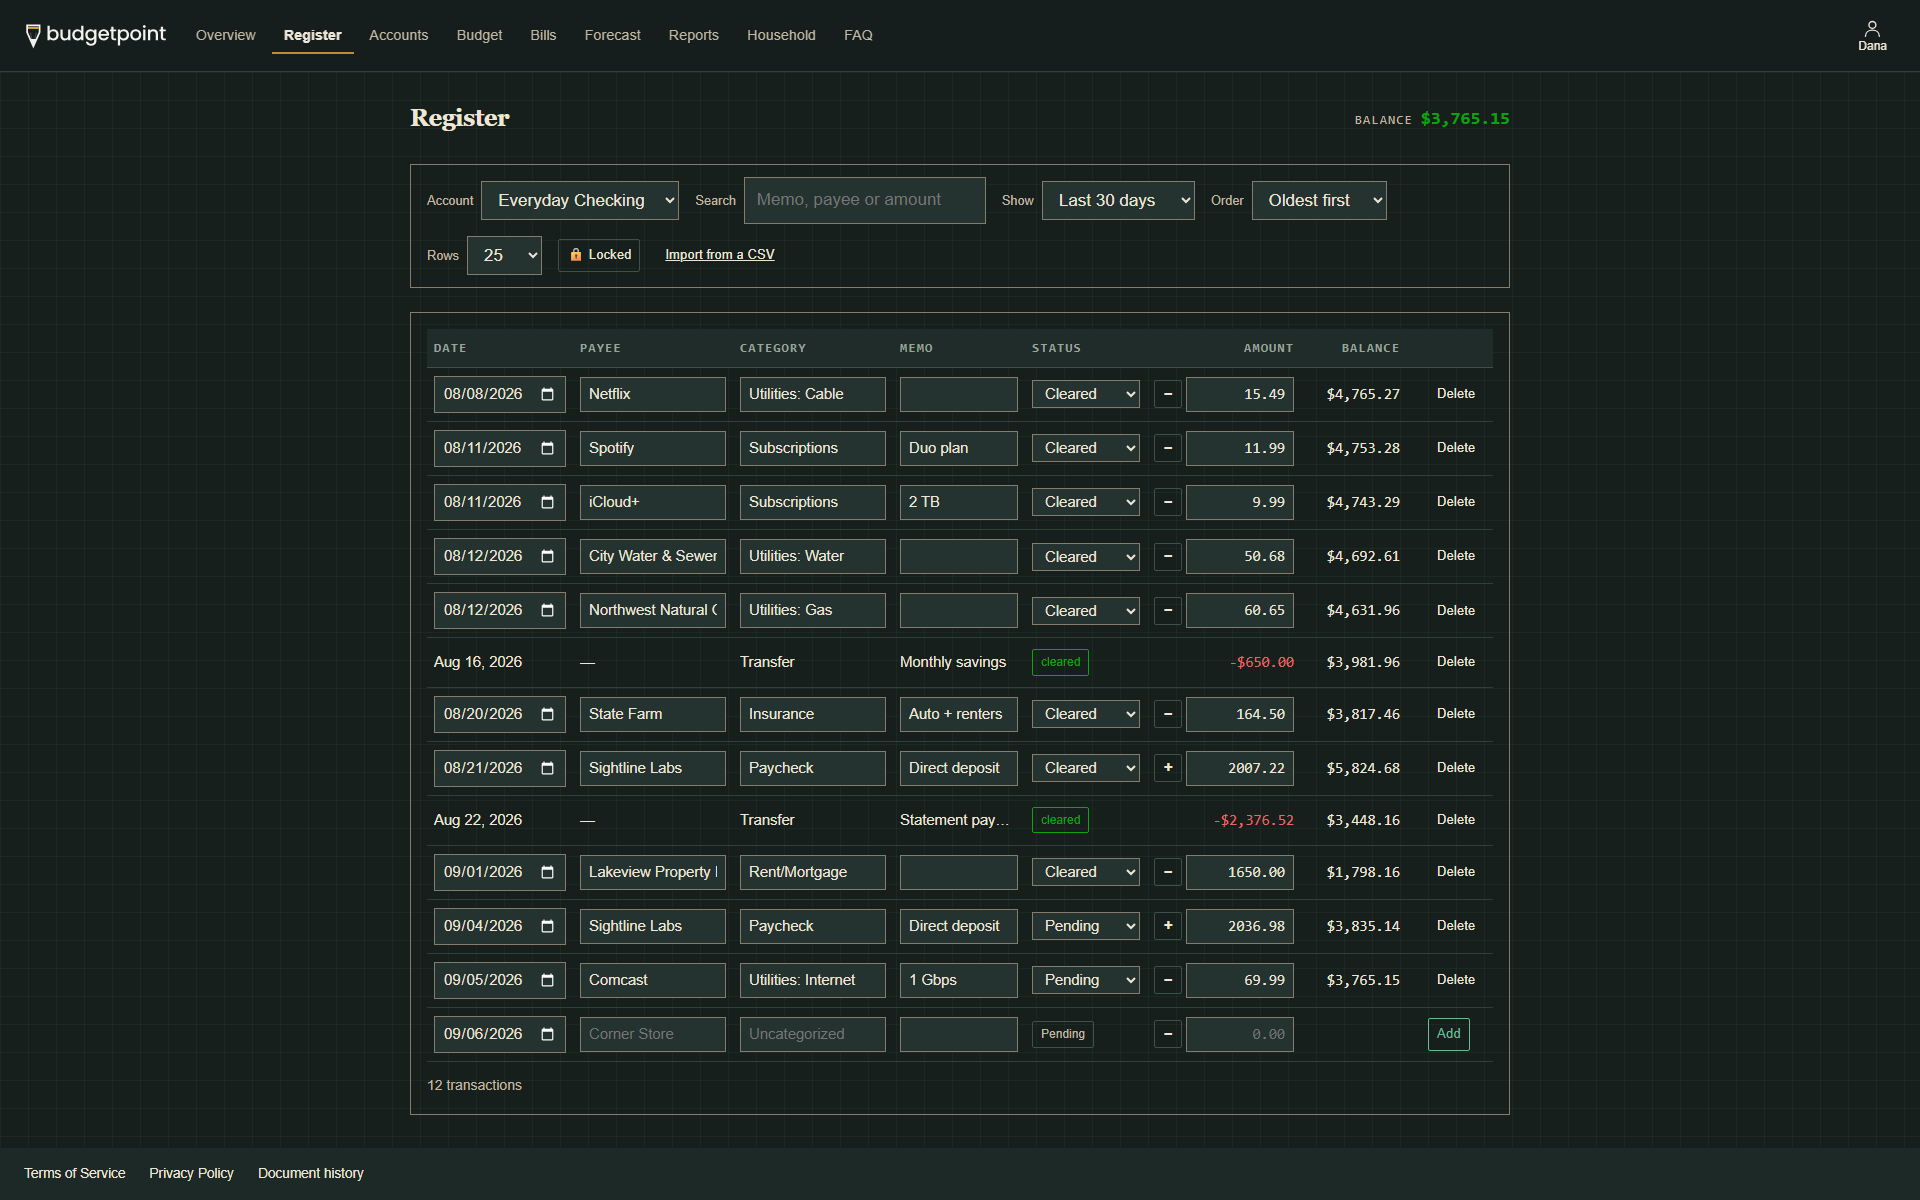Click the budgetpoint logo
Viewport: 1920px width, 1200px height.
pyautogui.click(x=96, y=35)
